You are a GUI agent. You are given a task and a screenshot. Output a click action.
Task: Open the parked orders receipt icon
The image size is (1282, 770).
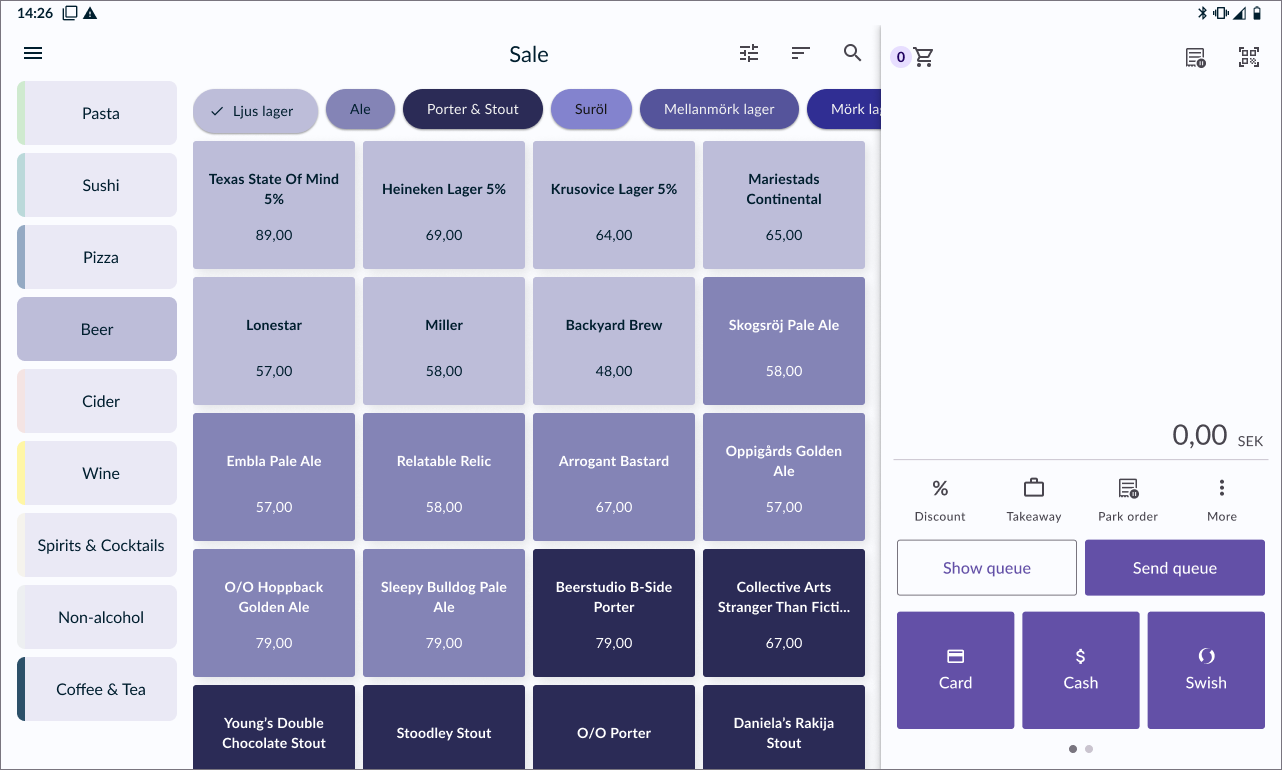tap(1195, 58)
